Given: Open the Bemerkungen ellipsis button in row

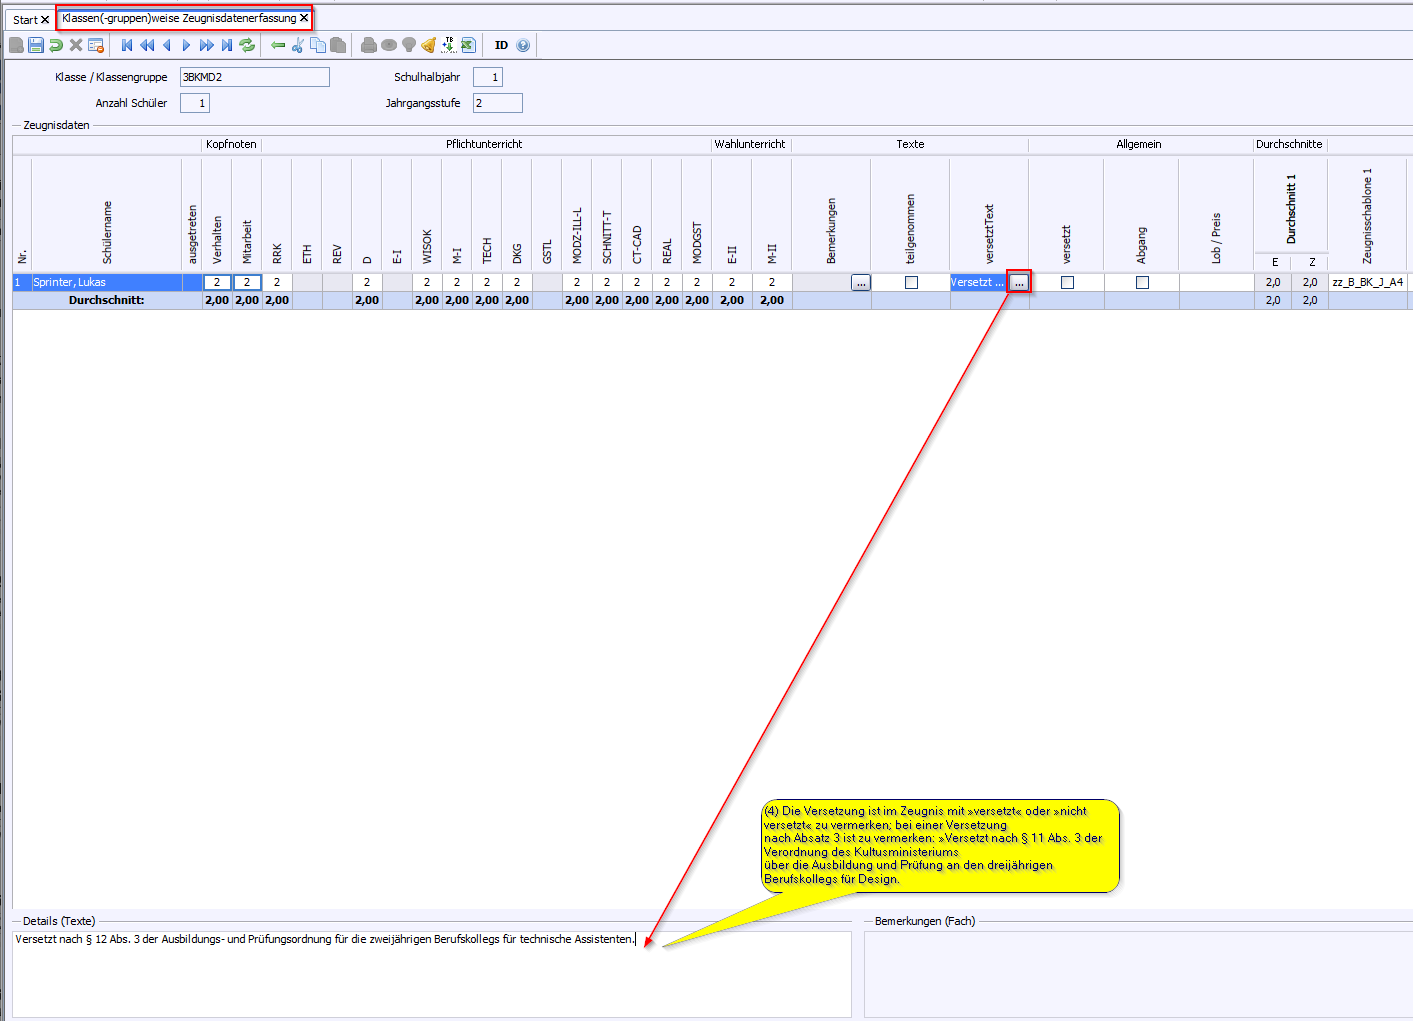Looking at the screenshot, I should [x=860, y=283].
